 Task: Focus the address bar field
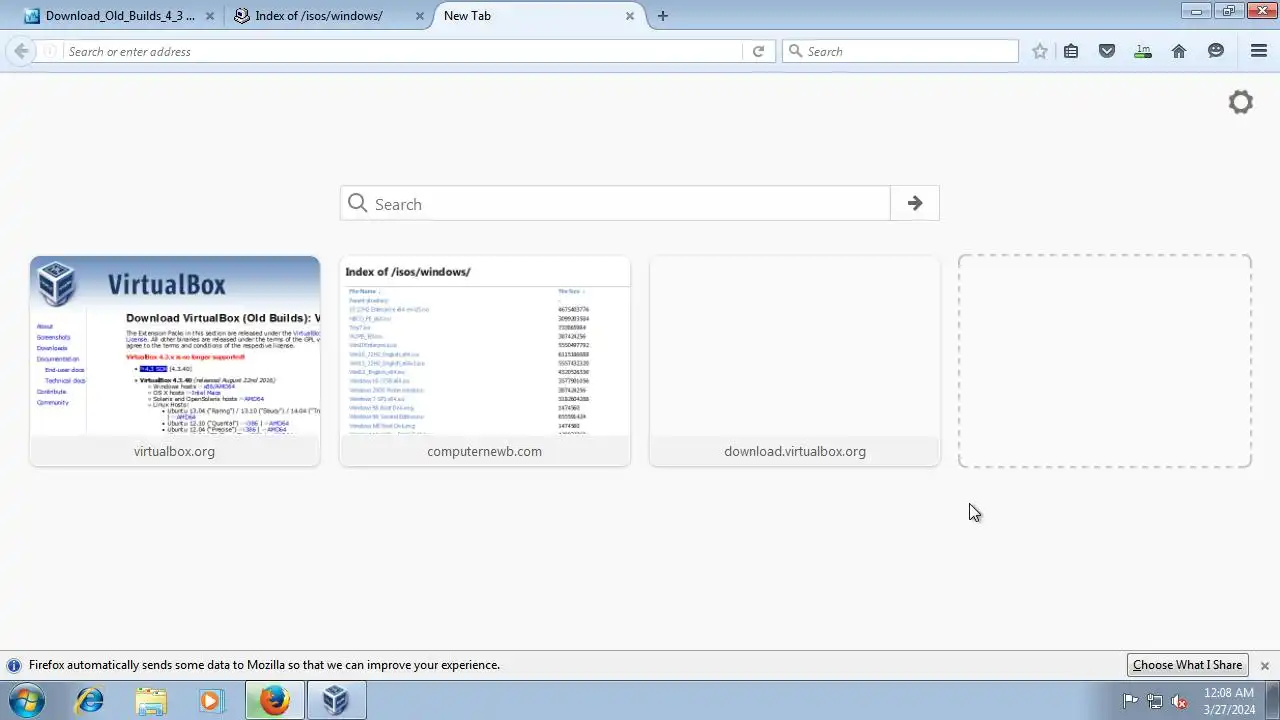pos(404,51)
